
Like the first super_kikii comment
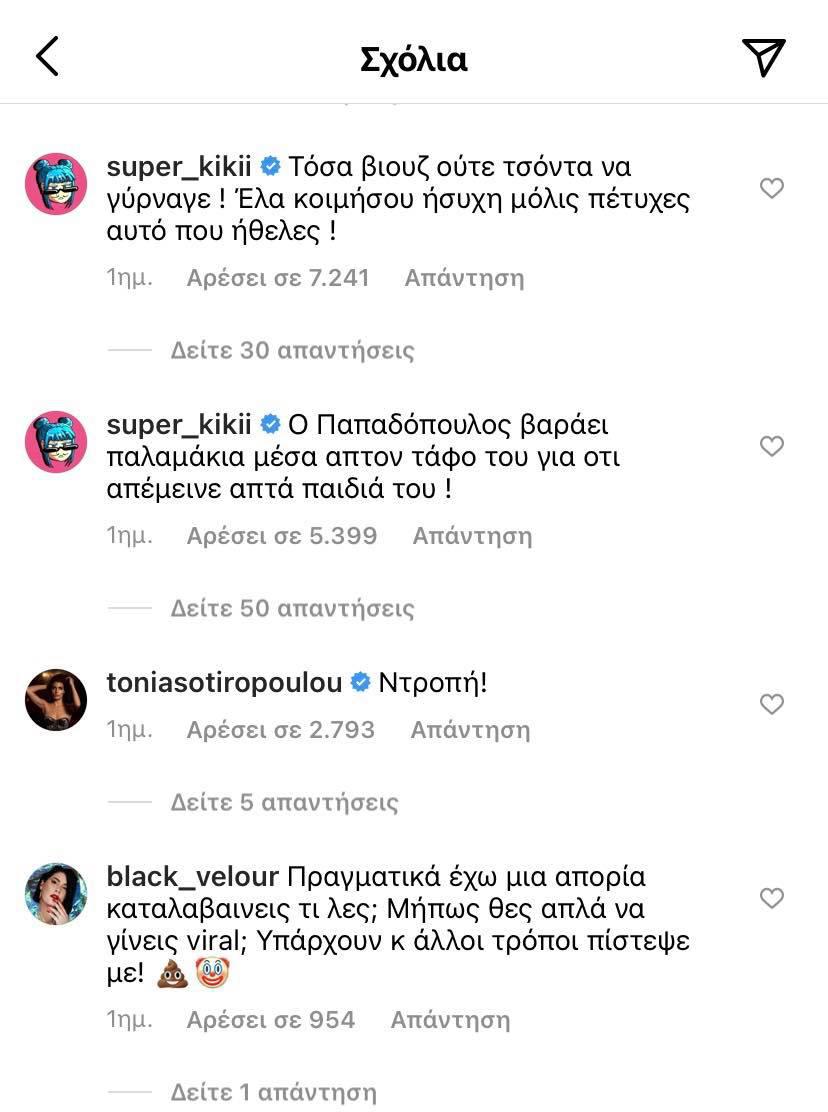(772, 188)
